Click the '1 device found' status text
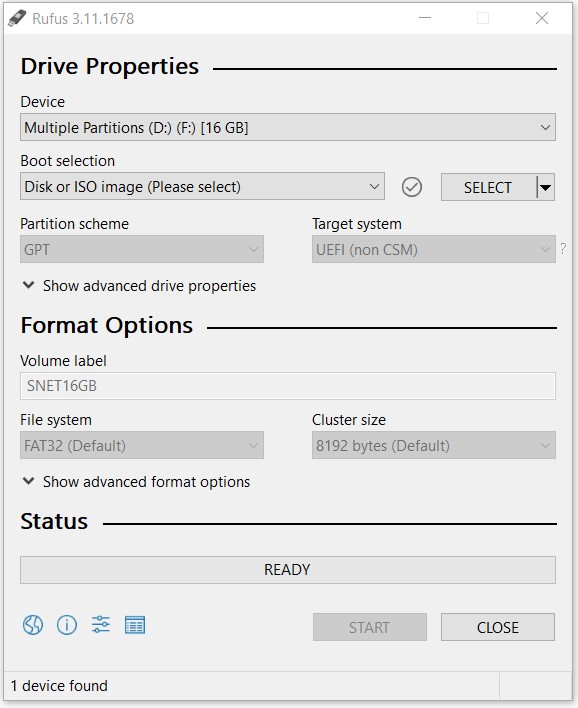This screenshot has width=578, height=708. point(59,686)
